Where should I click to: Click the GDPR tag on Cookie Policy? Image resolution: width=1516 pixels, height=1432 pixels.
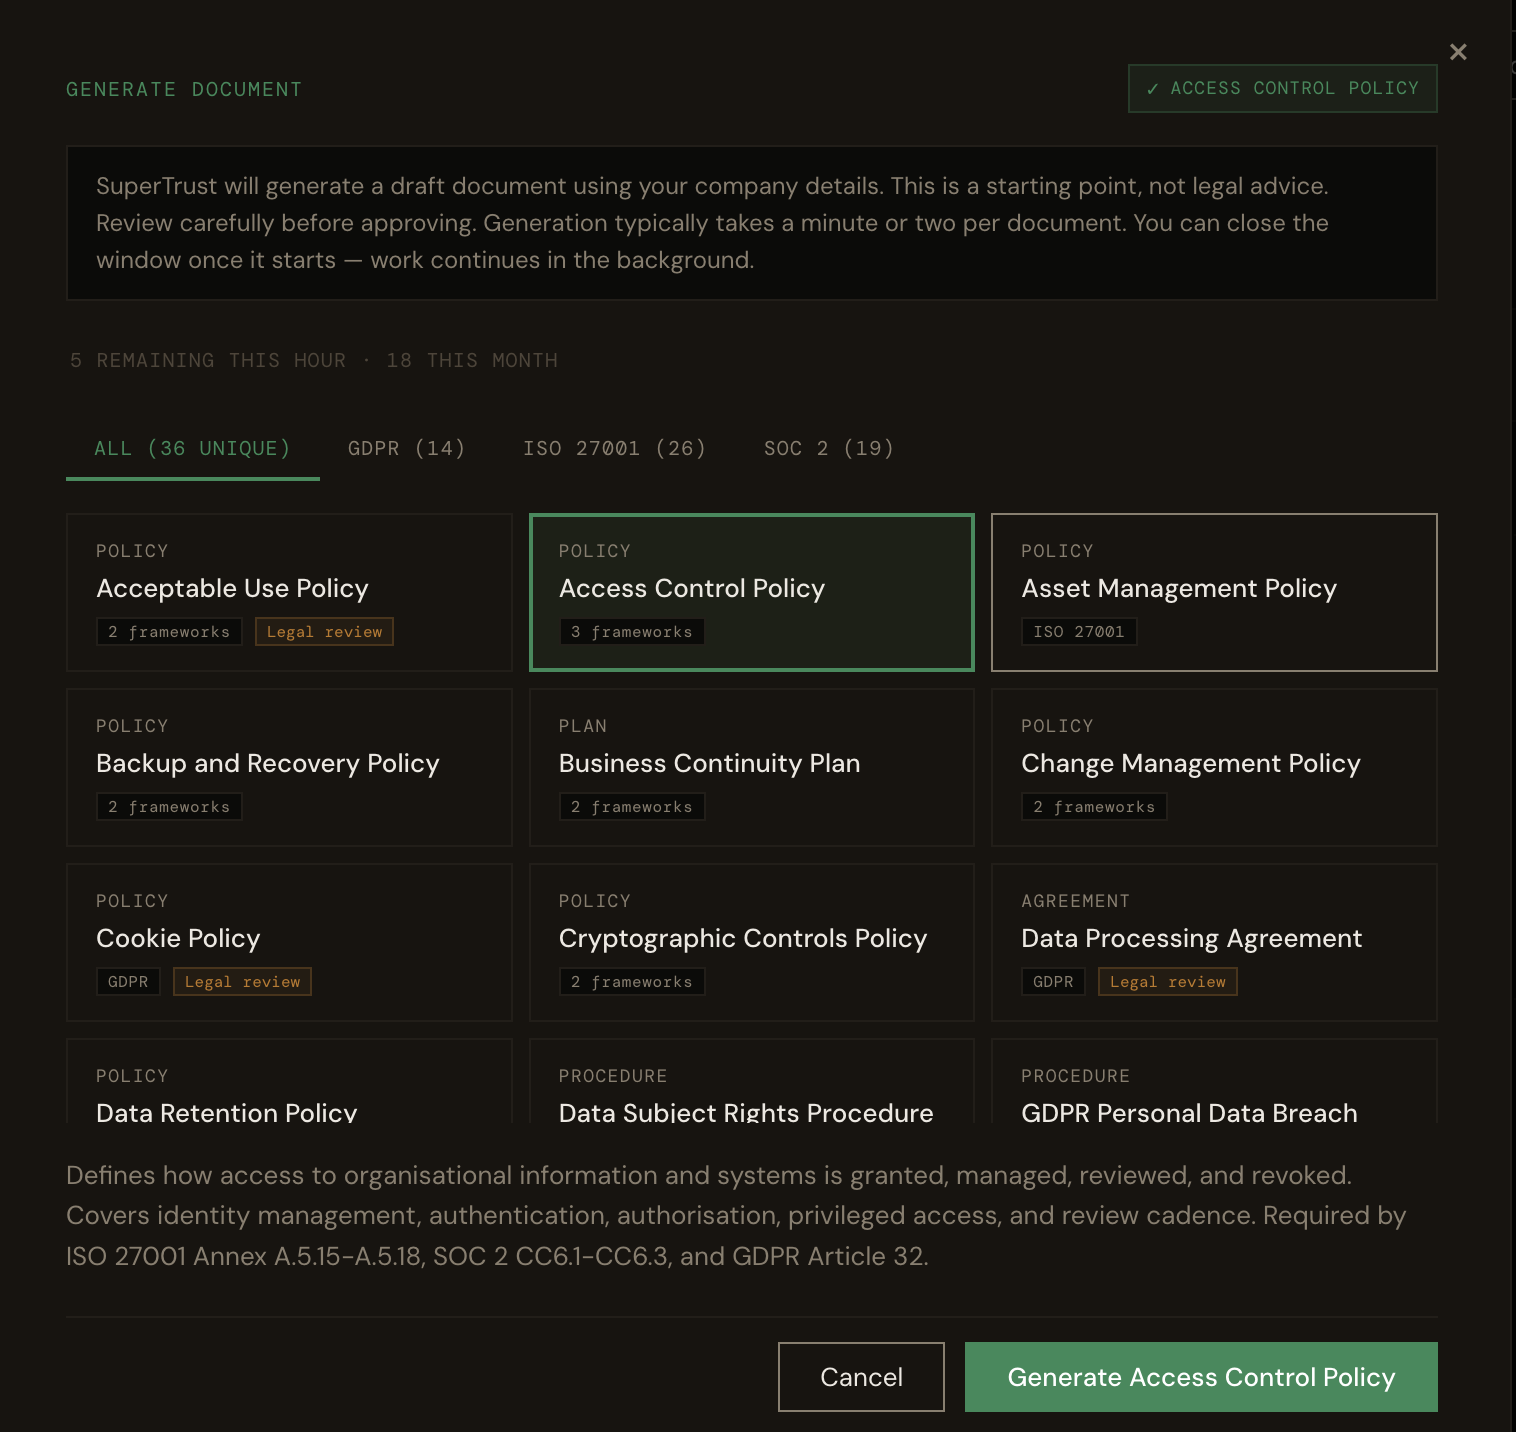[x=128, y=982]
